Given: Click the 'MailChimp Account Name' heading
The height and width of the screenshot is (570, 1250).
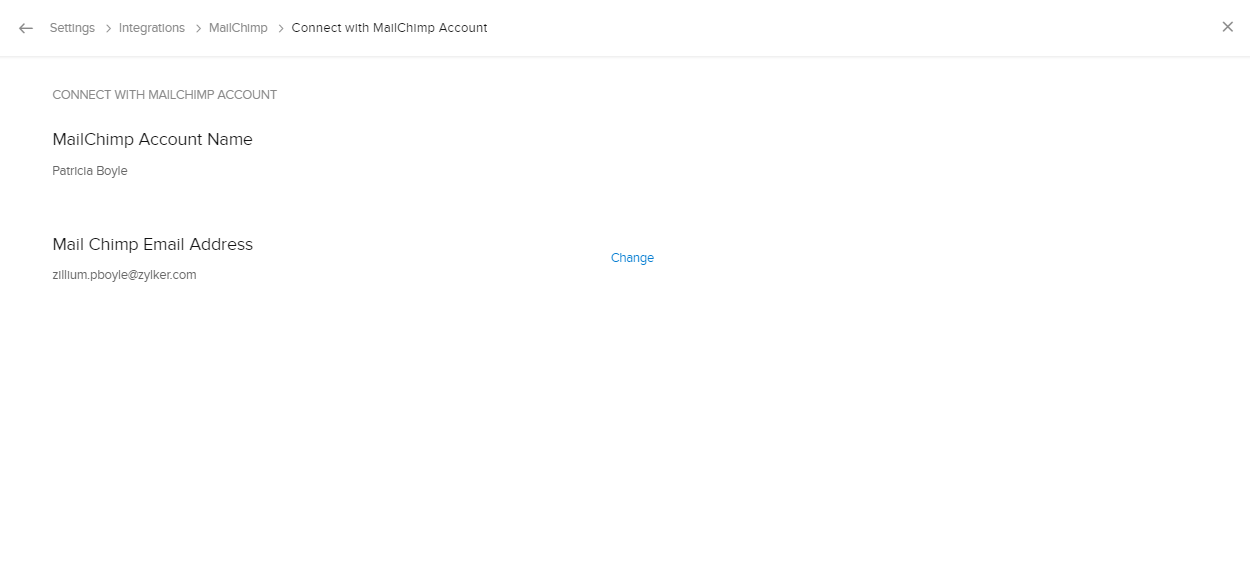Looking at the screenshot, I should coord(152,140).
